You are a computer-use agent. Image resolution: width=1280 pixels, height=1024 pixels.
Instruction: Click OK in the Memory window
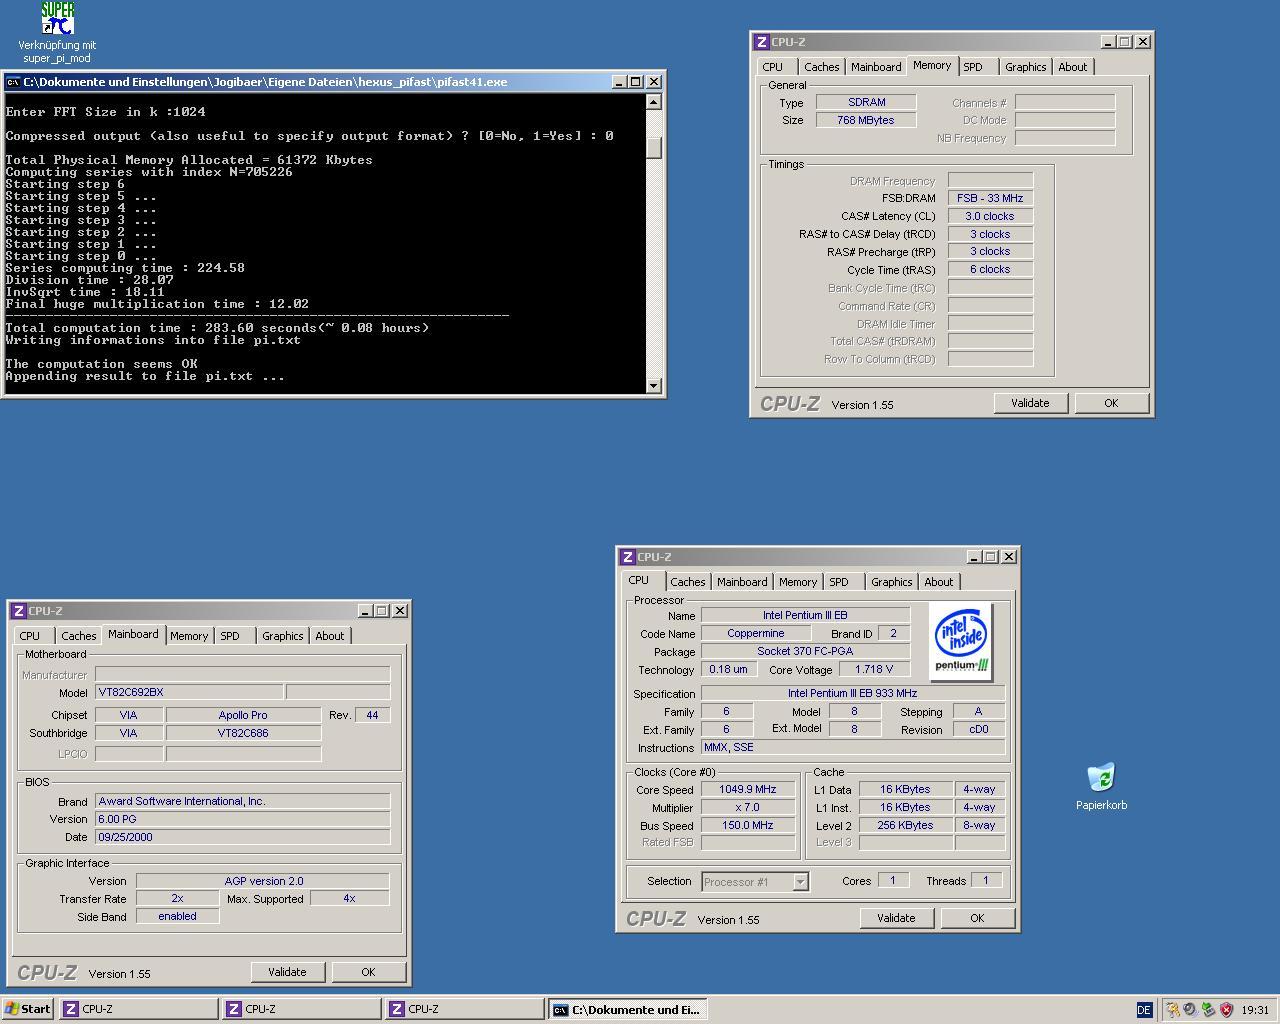[1111, 403]
